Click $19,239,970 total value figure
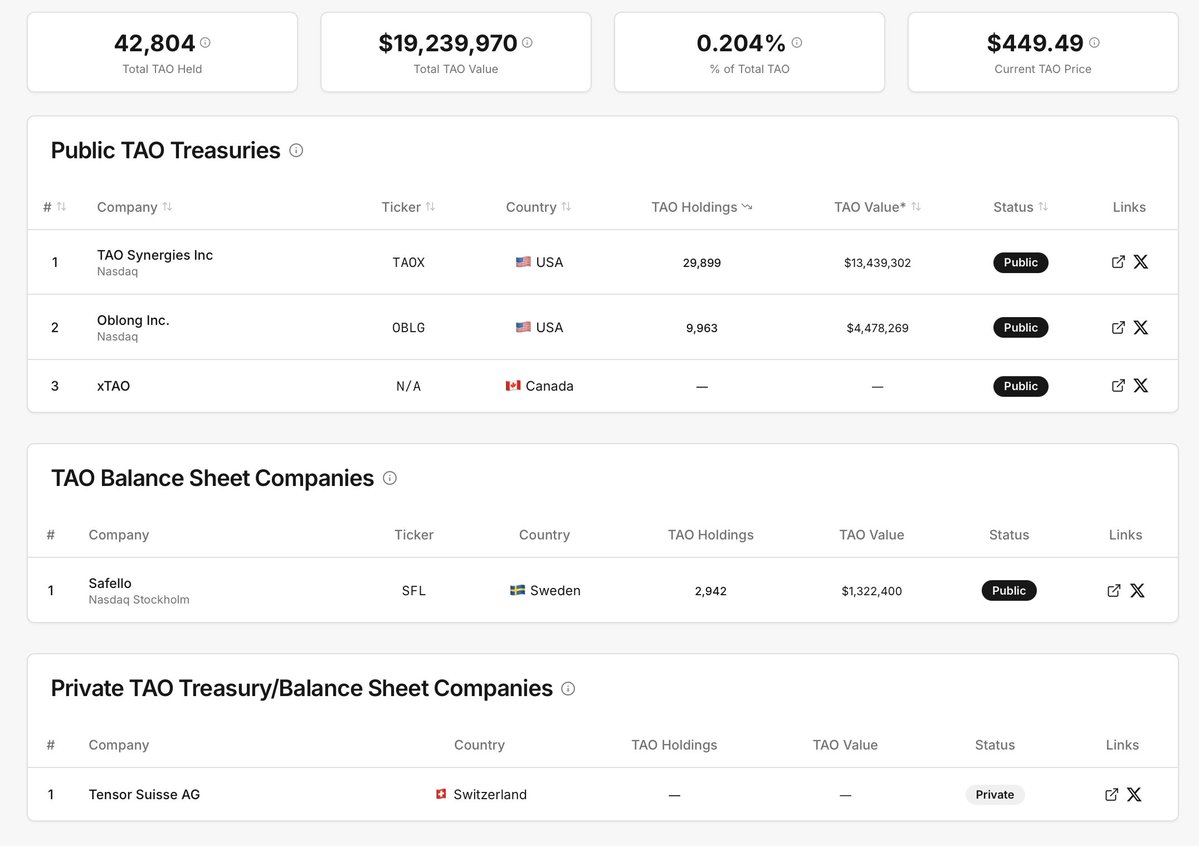Viewport: 1199px width, 846px height. coord(448,43)
